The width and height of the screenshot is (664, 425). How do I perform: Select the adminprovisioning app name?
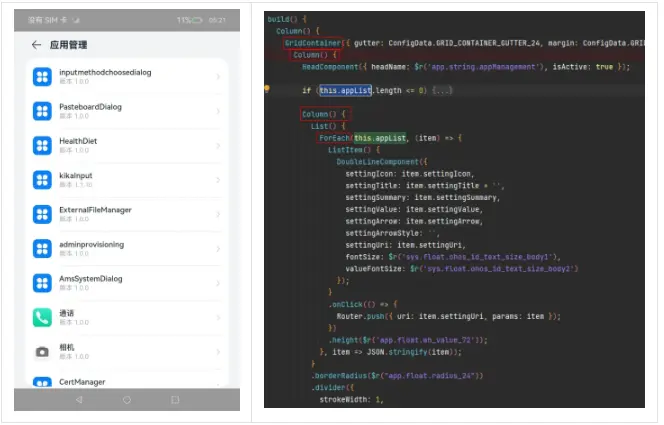(x=92, y=245)
